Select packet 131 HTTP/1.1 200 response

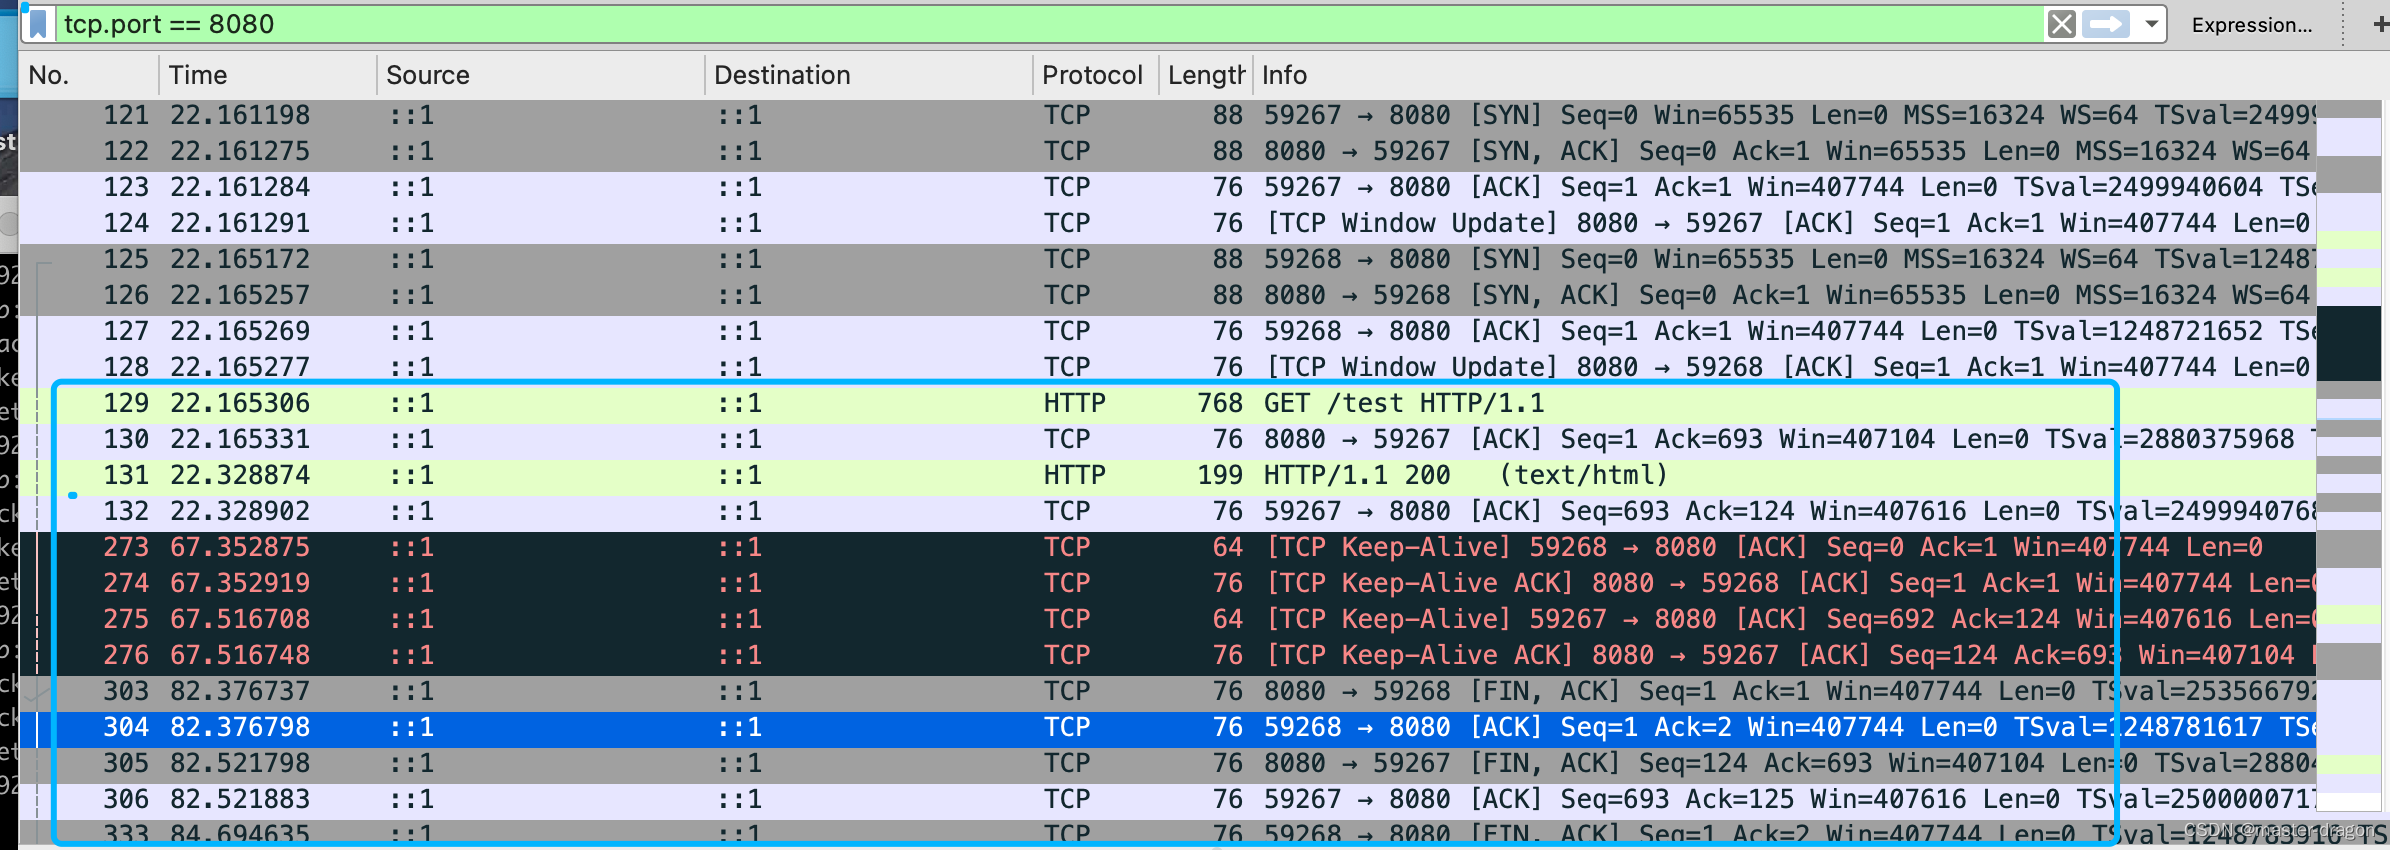point(1168,476)
